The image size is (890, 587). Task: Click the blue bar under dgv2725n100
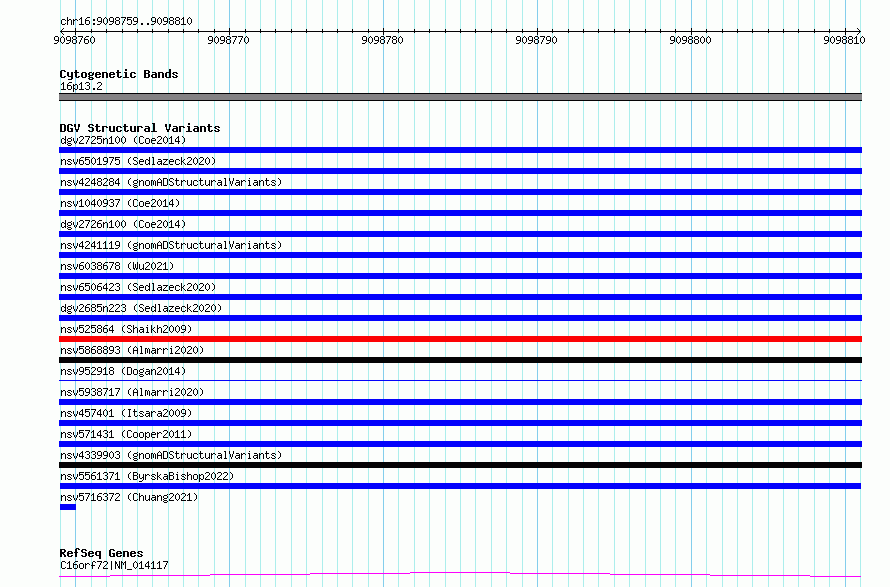click(x=460, y=150)
